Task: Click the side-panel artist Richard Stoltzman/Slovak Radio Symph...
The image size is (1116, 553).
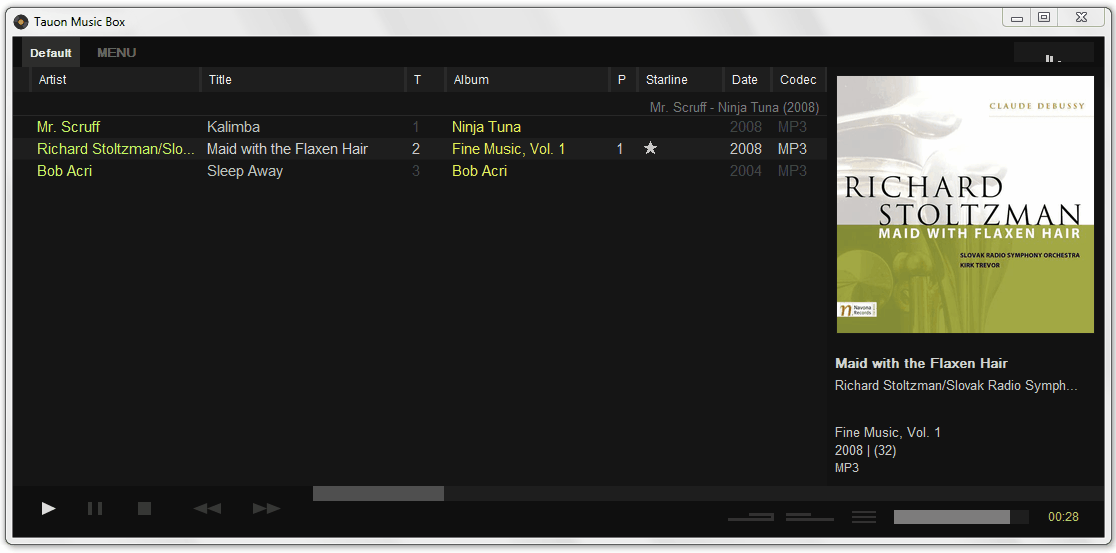Action: [x=957, y=386]
